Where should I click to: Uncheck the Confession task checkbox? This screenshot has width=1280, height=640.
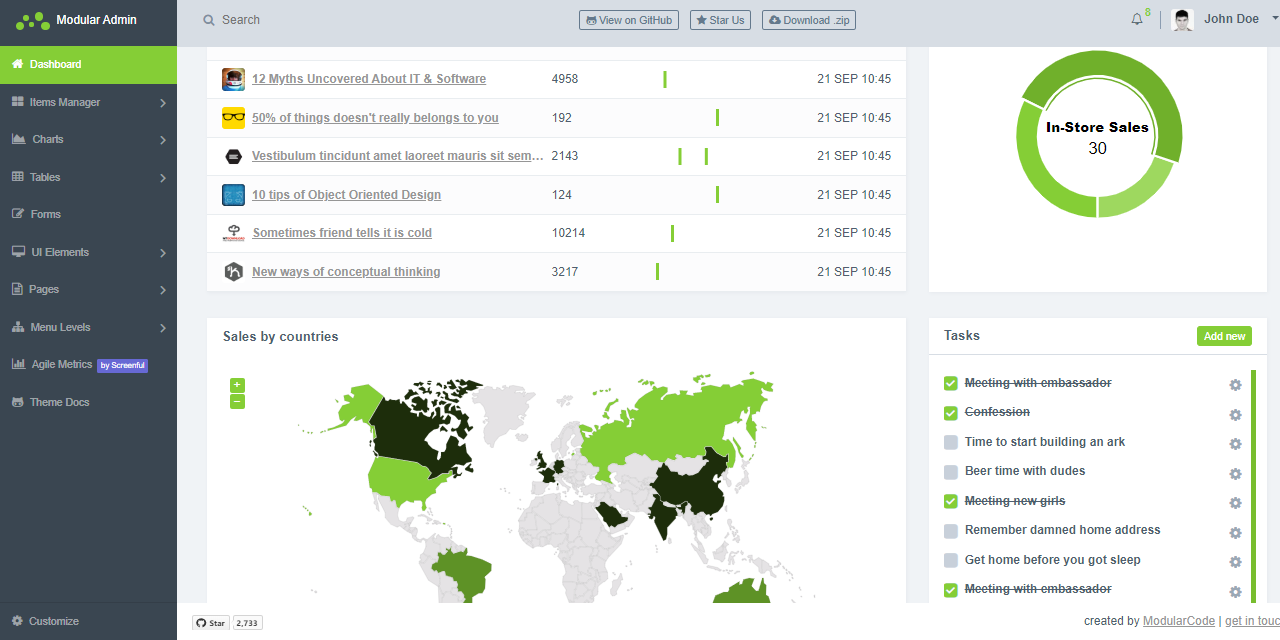(x=951, y=413)
